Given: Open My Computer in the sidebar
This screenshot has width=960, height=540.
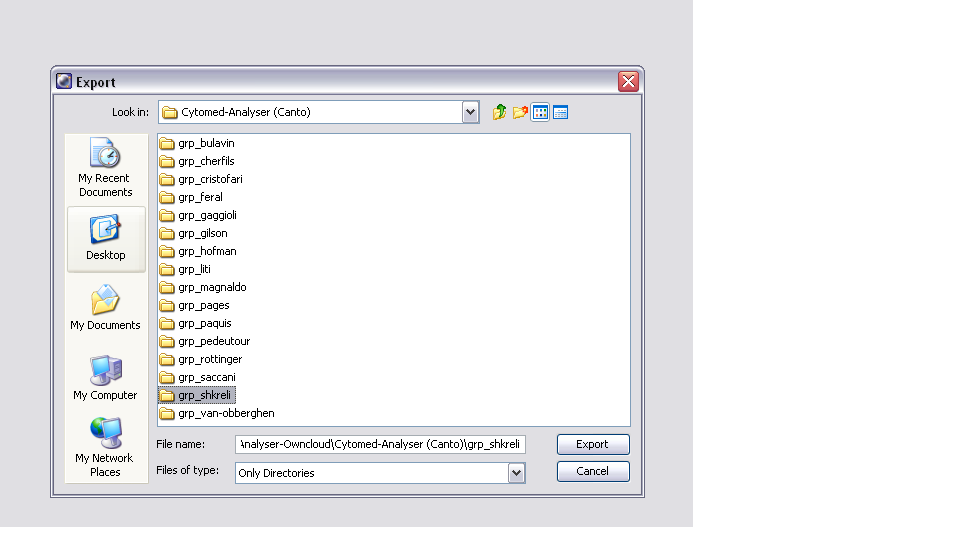Looking at the screenshot, I should [x=105, y=378].
